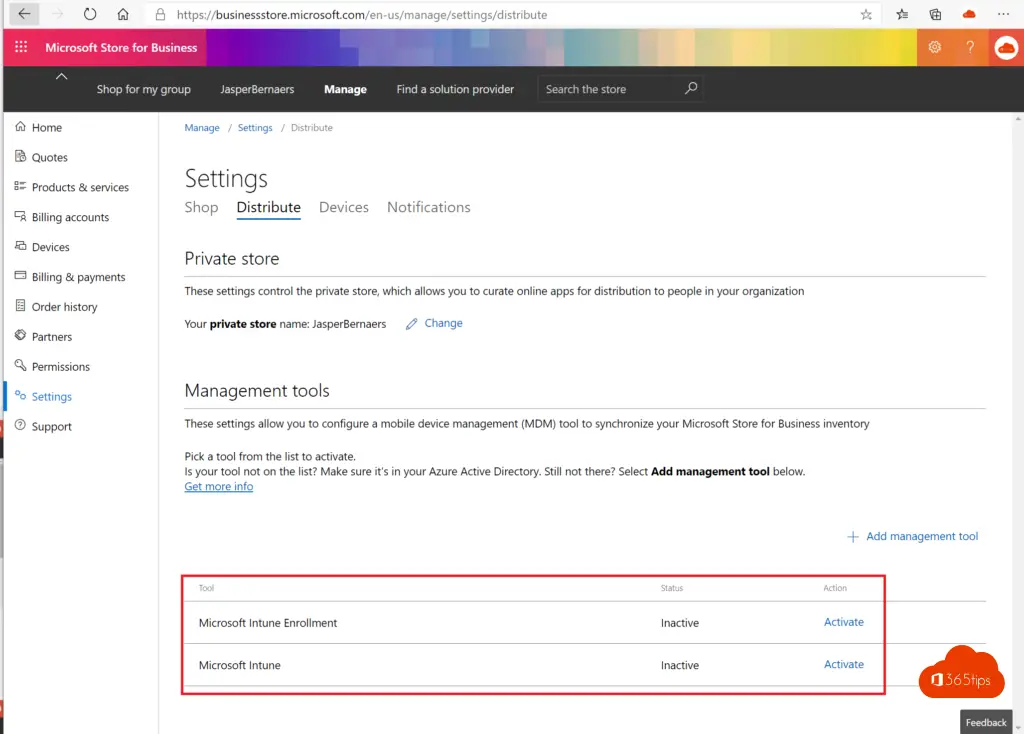
Task: Click the Manage breadcrumb link
Action: [202, 128]
